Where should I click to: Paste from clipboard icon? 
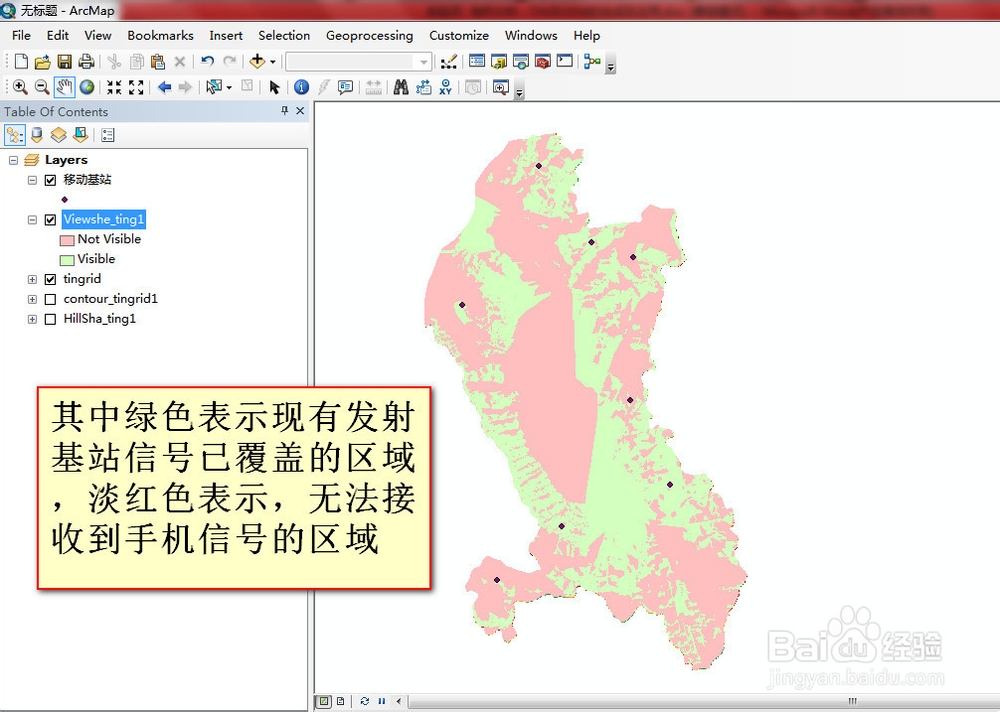click(158, 61)
